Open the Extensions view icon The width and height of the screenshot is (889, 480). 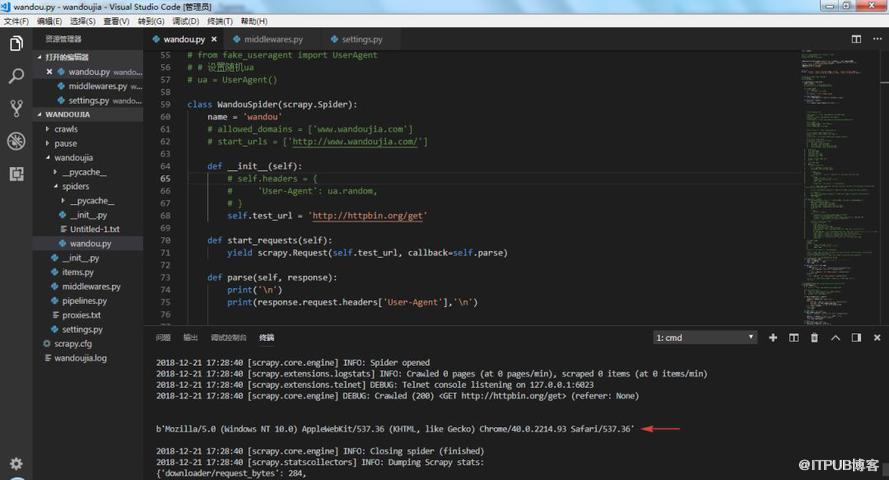coord(16,173)
